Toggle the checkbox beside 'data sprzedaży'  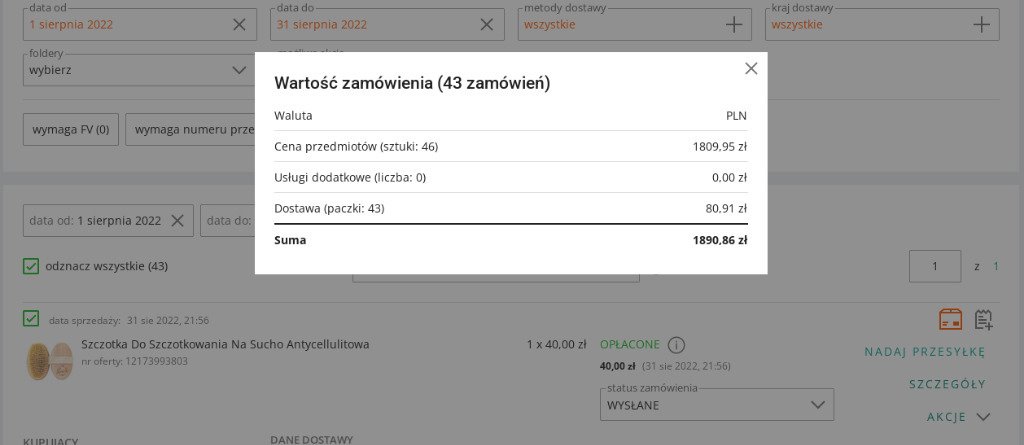click(x=31, y=319)
